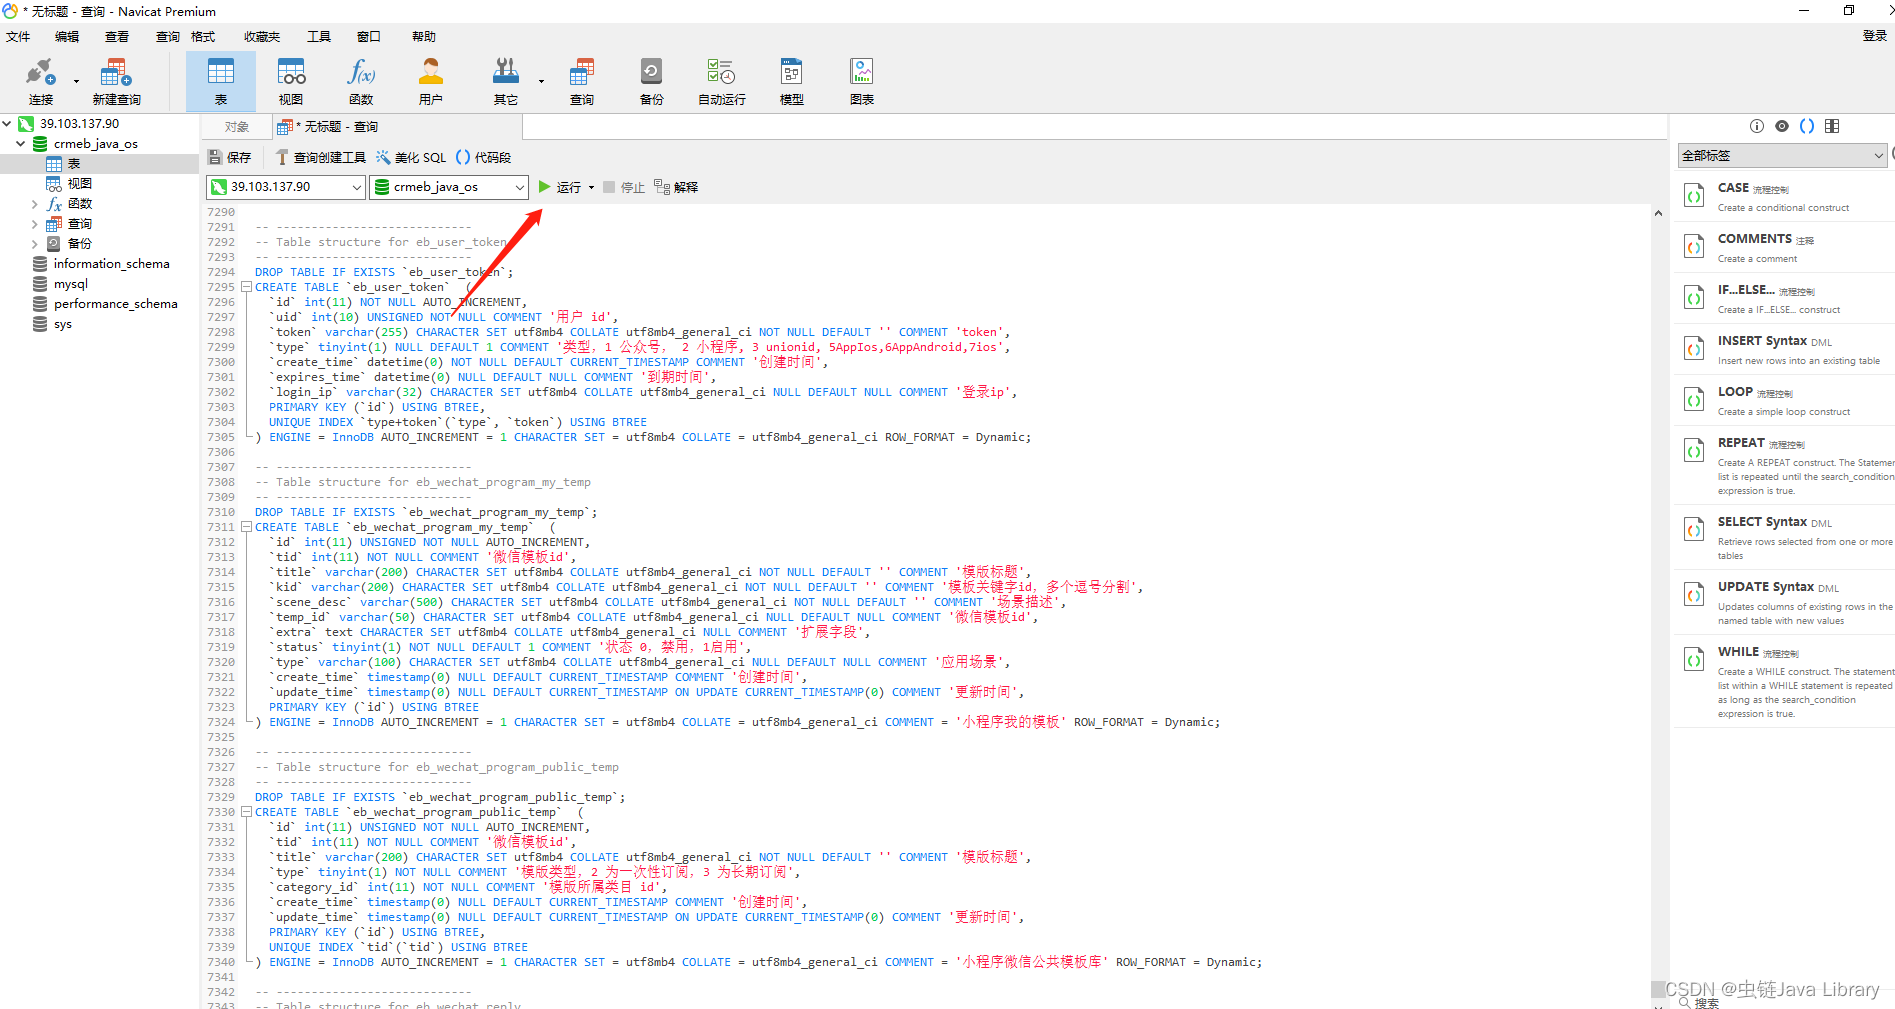The image size is (1895, 1009).
Task: Collapse the eb_wechat_program_public_temp CREATE TABLE block
Action: pos(246,812)
